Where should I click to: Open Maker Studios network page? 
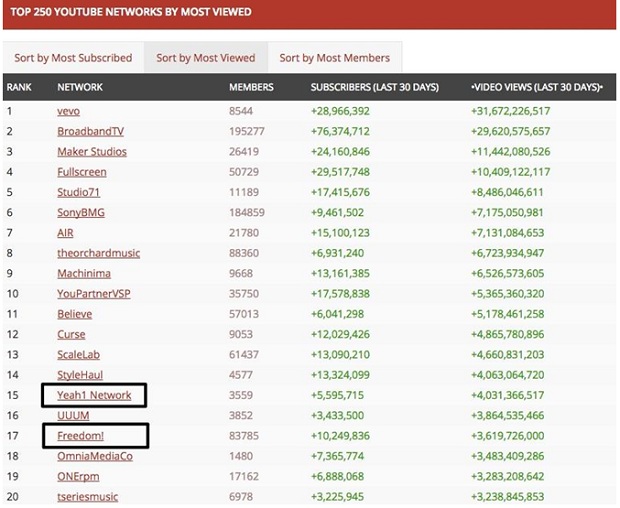92,151
